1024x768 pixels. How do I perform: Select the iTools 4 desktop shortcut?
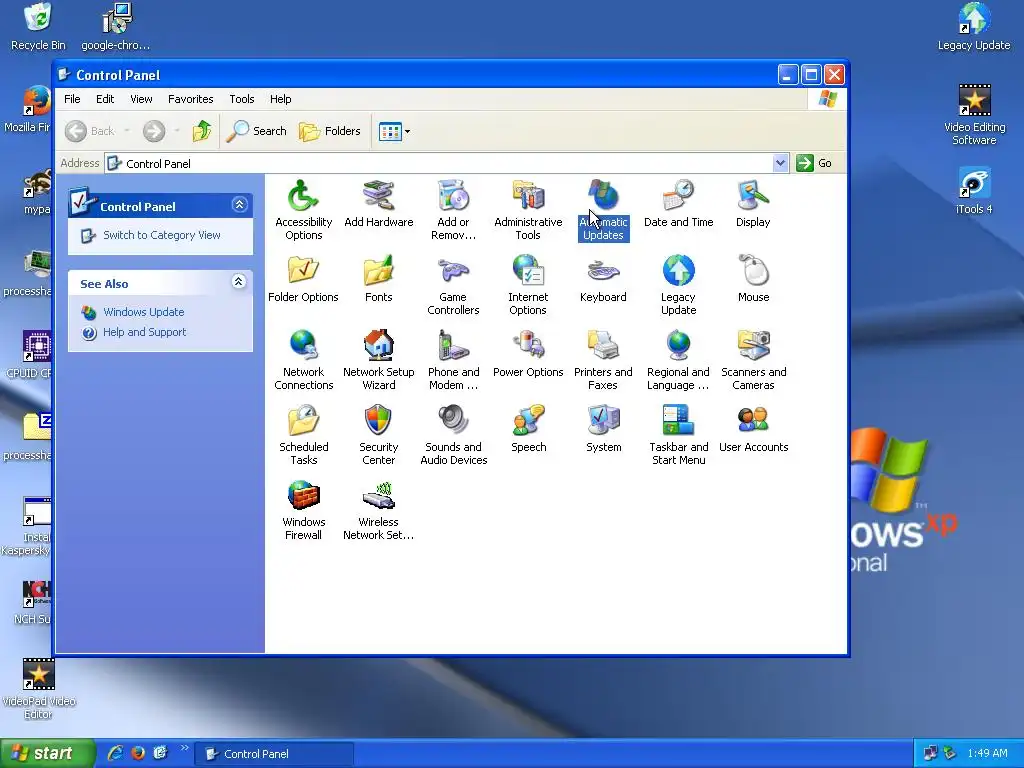pyautogui.click(x=974, y=191)
